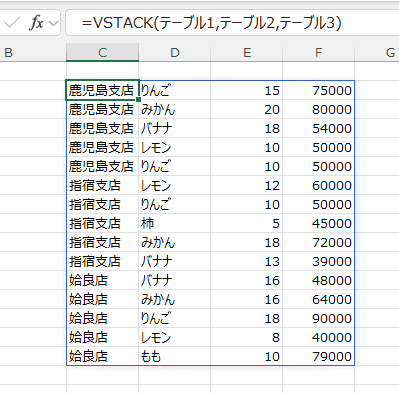Click the VSTACK formula bar text
The width and height of the screenshot is (399, 393).
(x=212, y=23)
